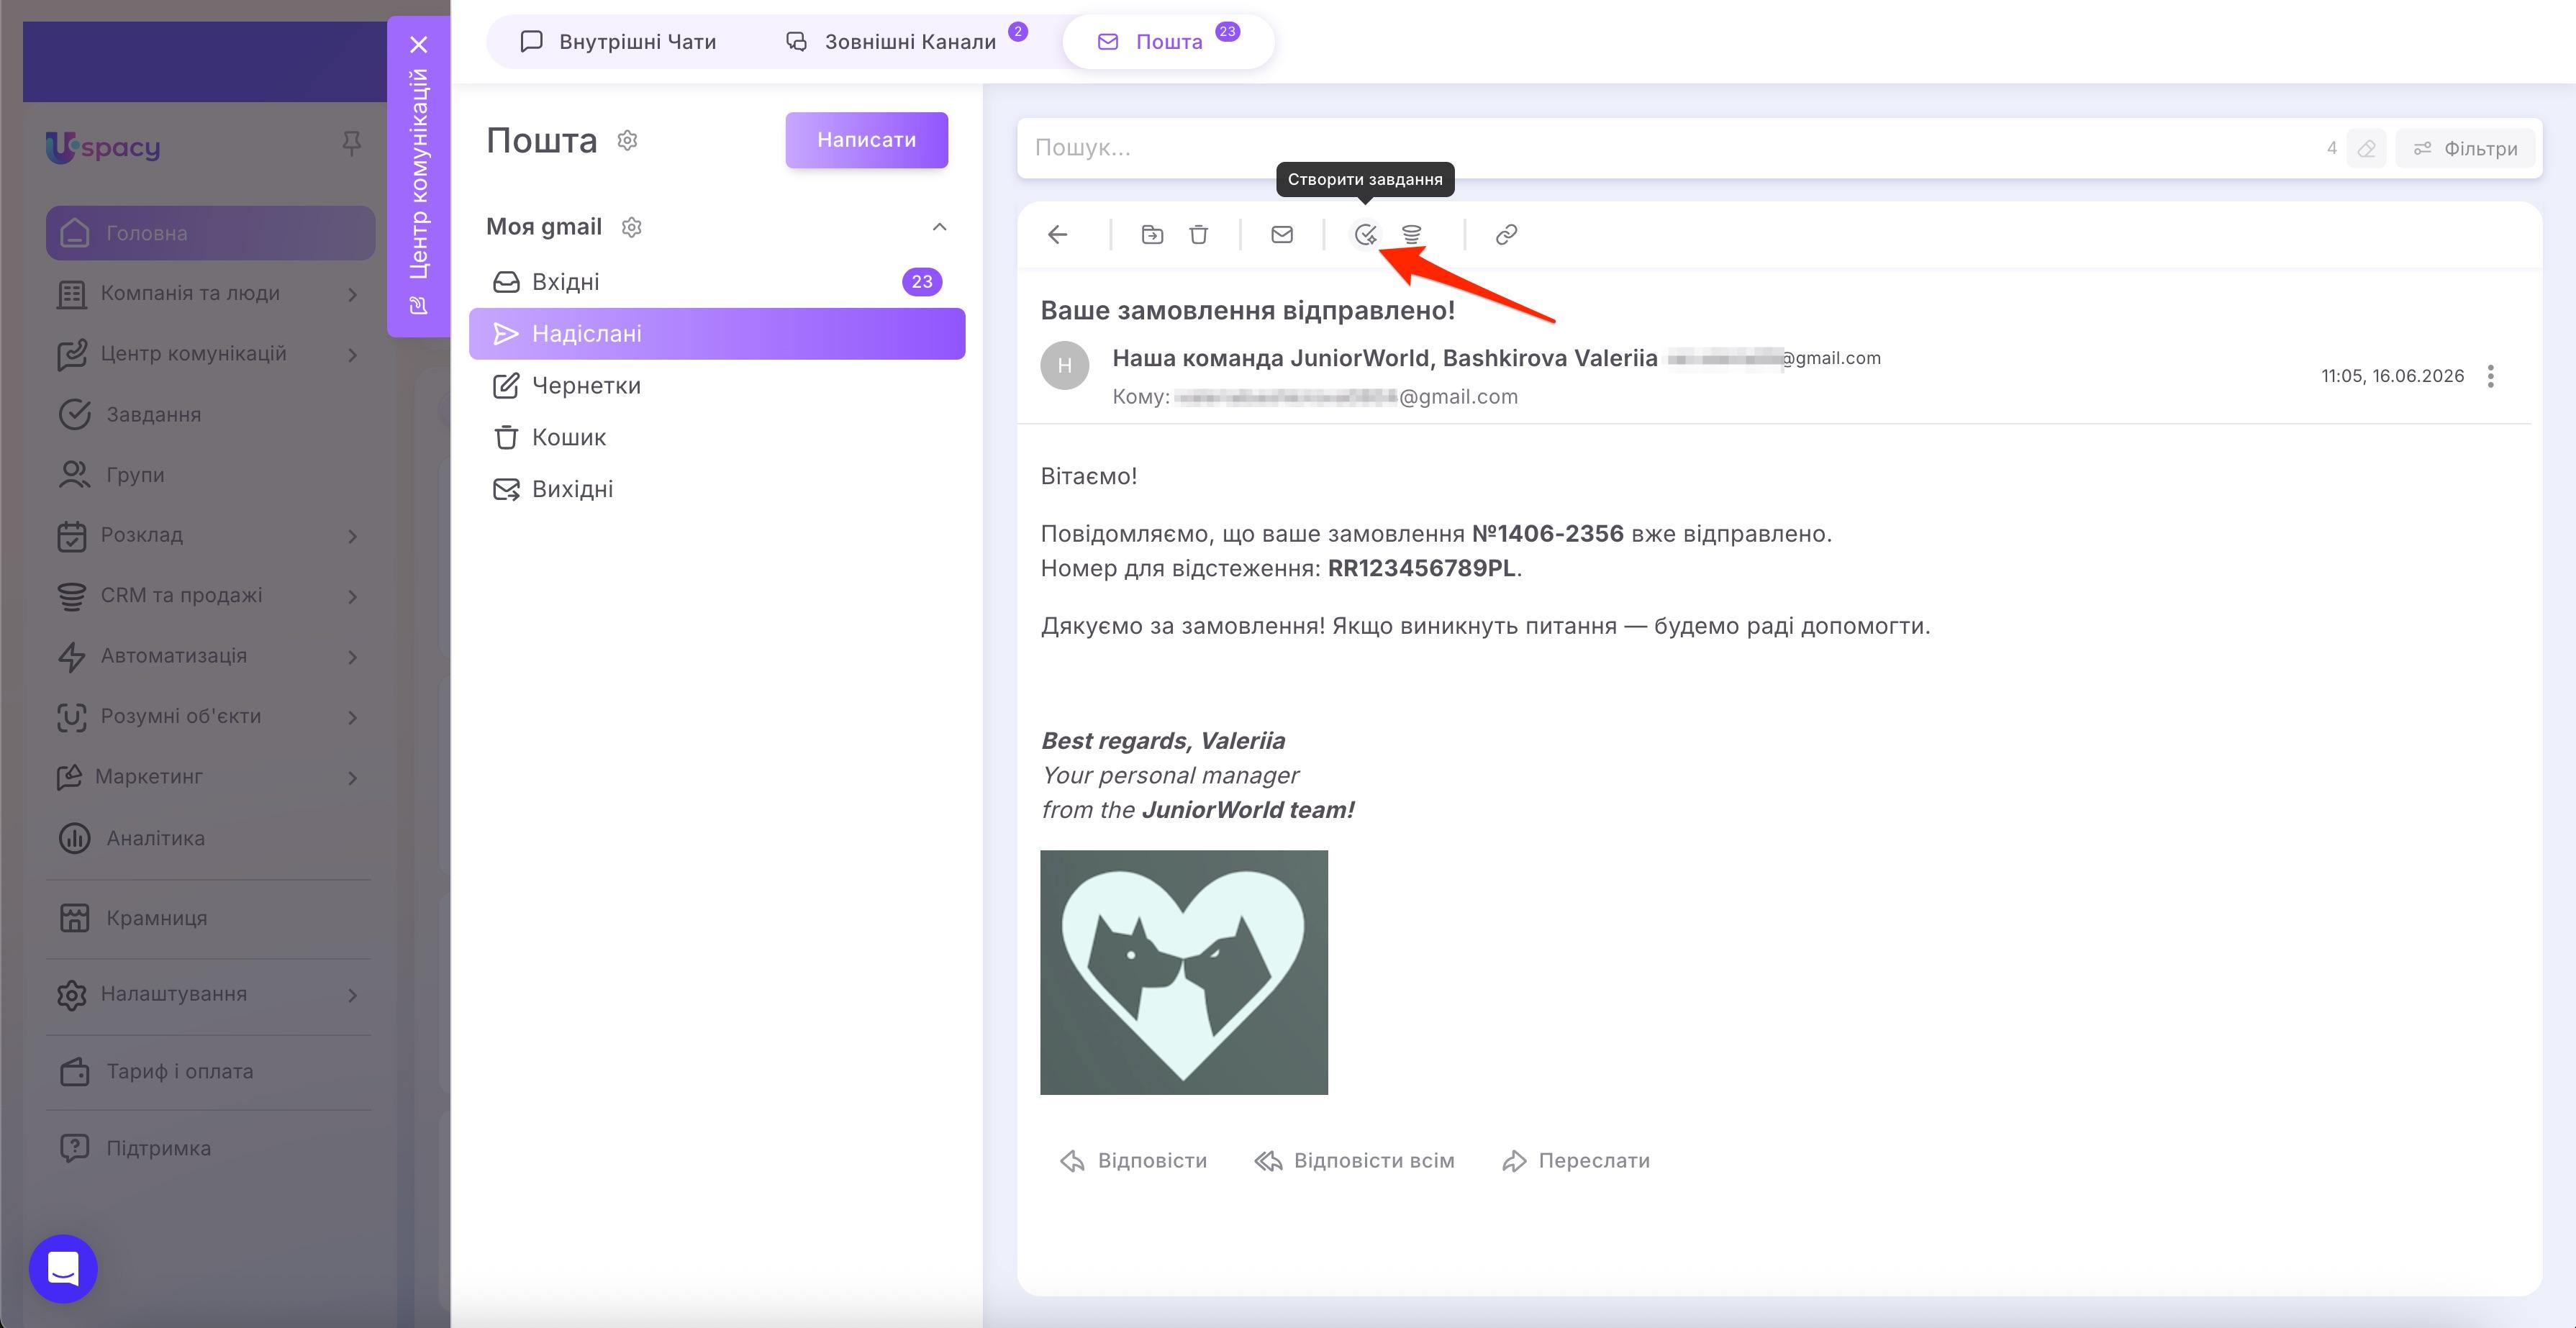
Task: Expand Розумні об'єкти submenu arrow
Action: coord(352,717)
